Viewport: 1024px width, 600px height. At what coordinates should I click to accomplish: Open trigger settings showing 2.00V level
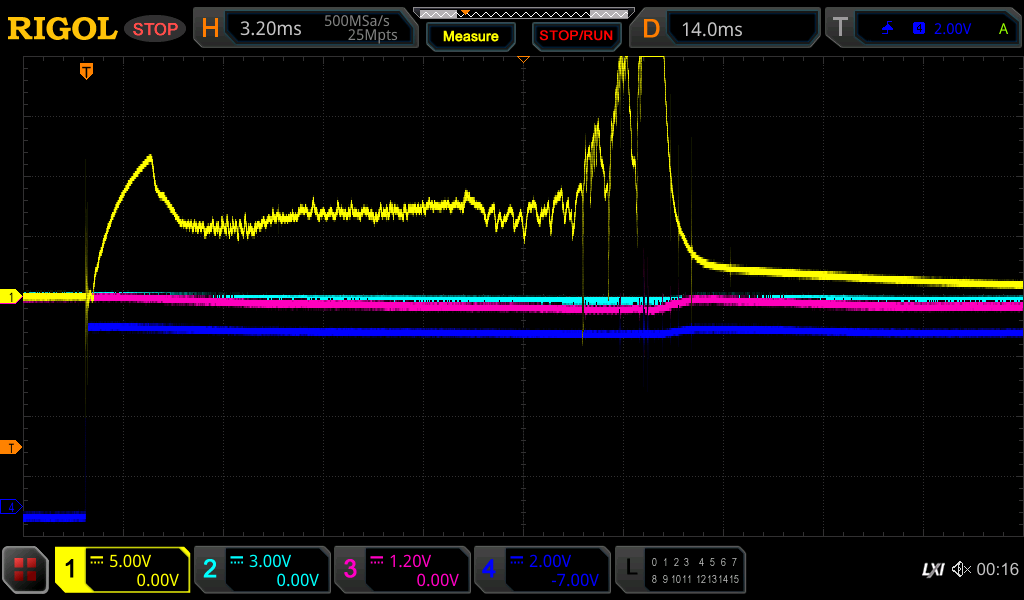[x=922, y=29]
